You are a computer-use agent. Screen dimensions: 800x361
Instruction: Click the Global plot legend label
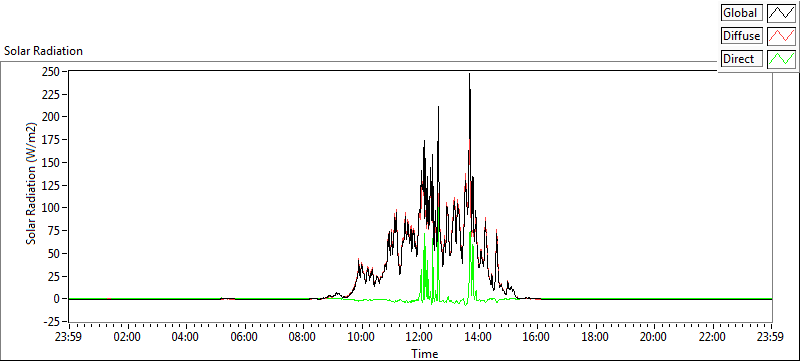[x=741, y=13]
